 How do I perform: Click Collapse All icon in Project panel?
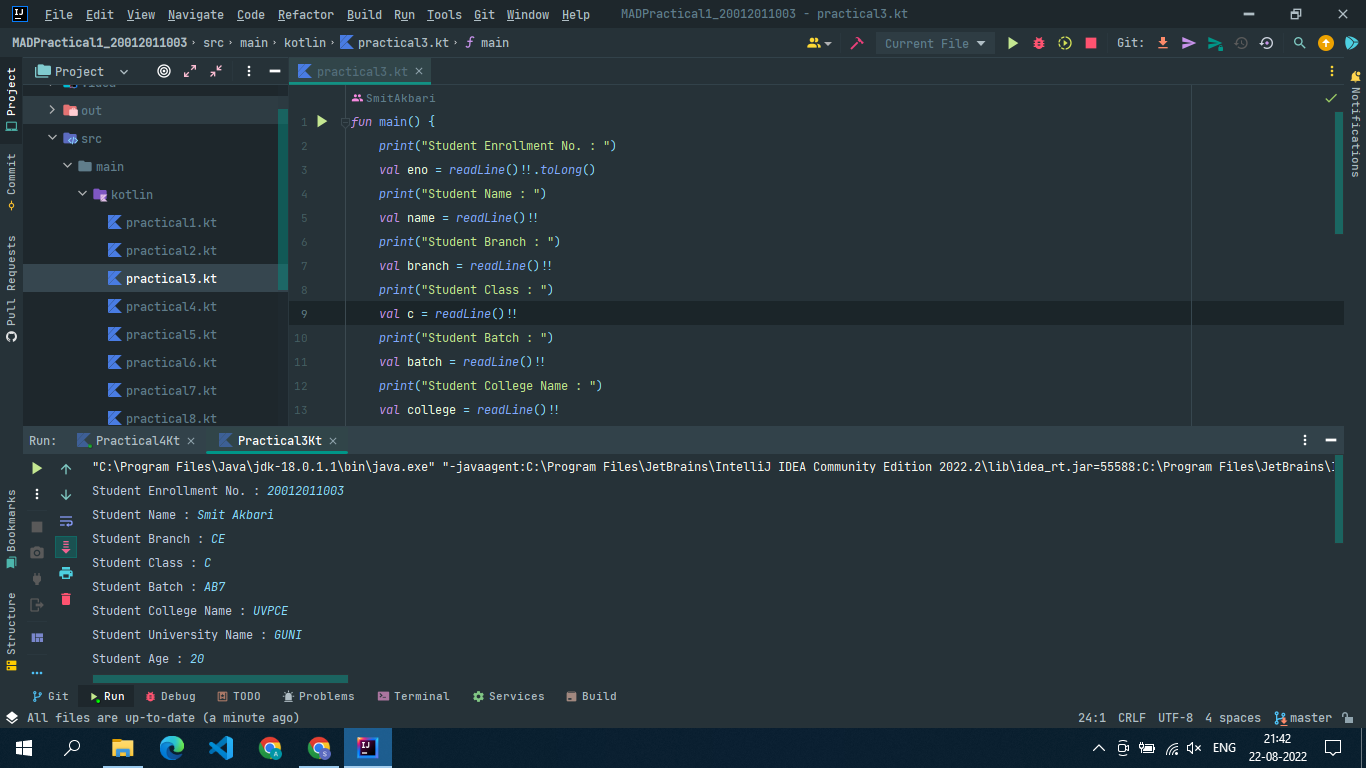pos(216,71)
